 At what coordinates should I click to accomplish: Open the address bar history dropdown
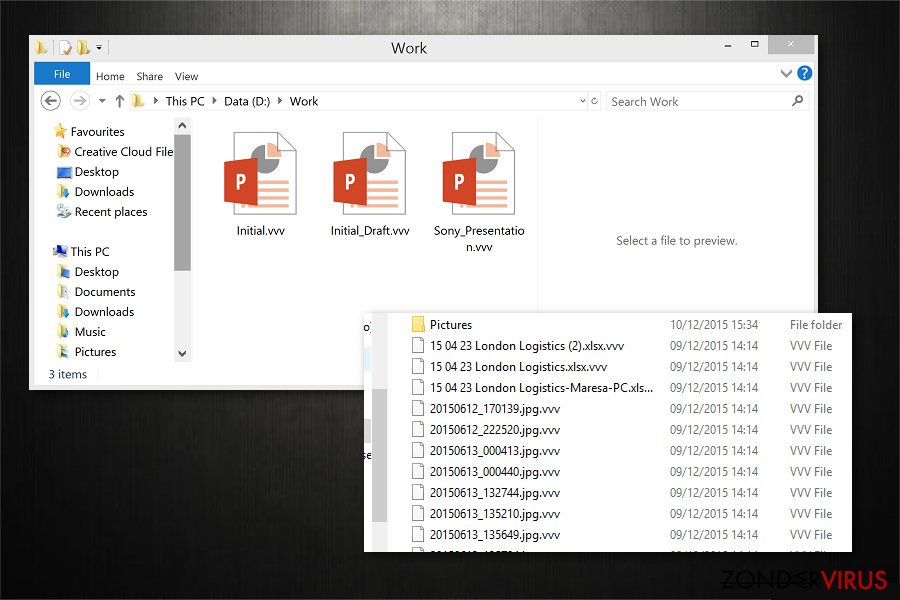583,101
